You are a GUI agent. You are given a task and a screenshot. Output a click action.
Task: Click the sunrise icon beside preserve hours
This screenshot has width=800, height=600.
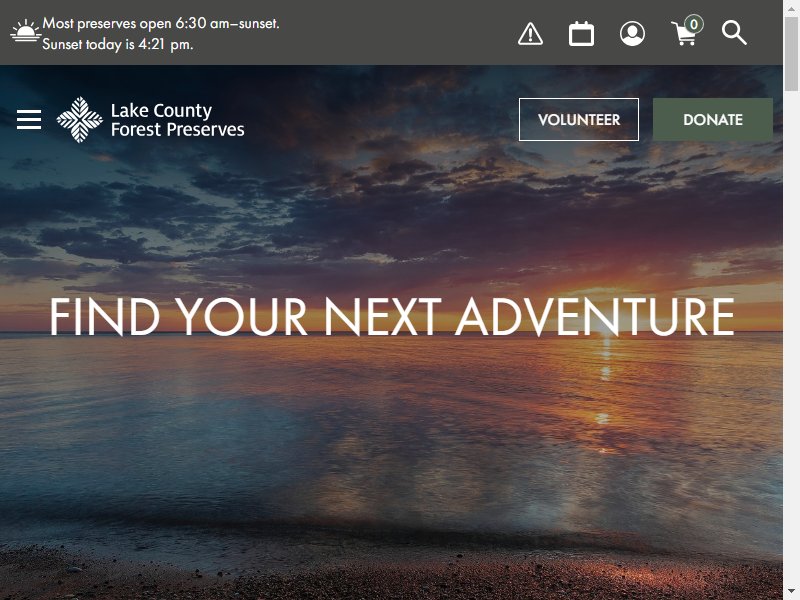(25, 31)
